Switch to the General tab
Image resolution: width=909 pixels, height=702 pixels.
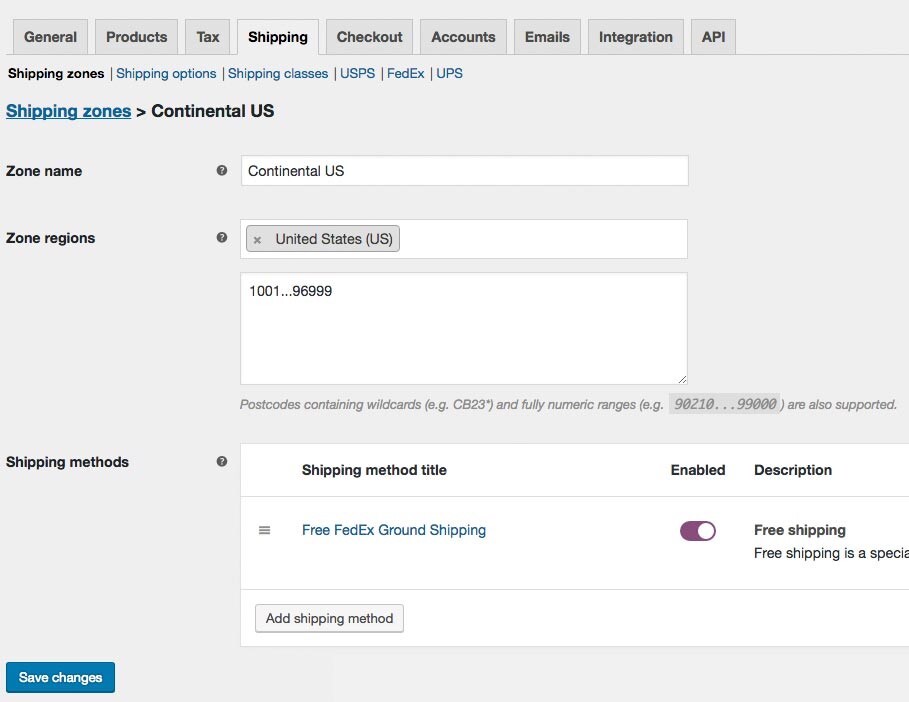50,37
